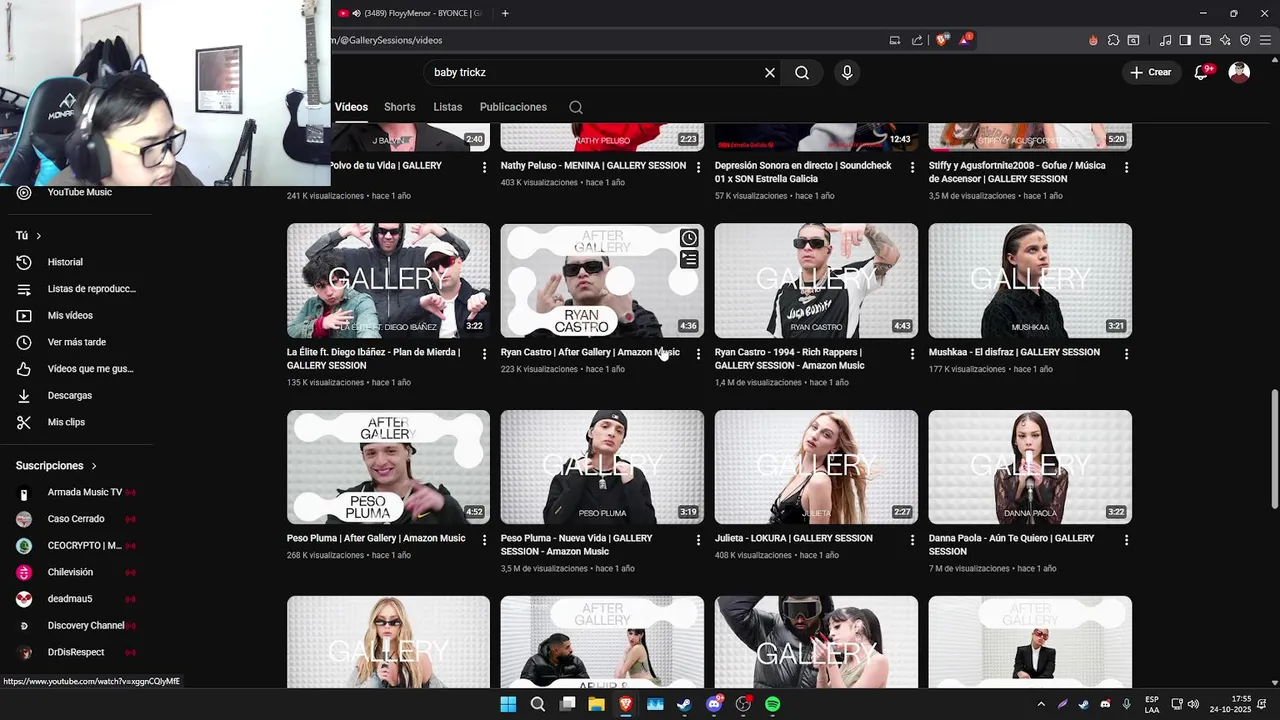The width and height of the screenshot is (1280, 720).
Task: Open options menu for Mushkaa El disfraz
Action: [1126, 354]
